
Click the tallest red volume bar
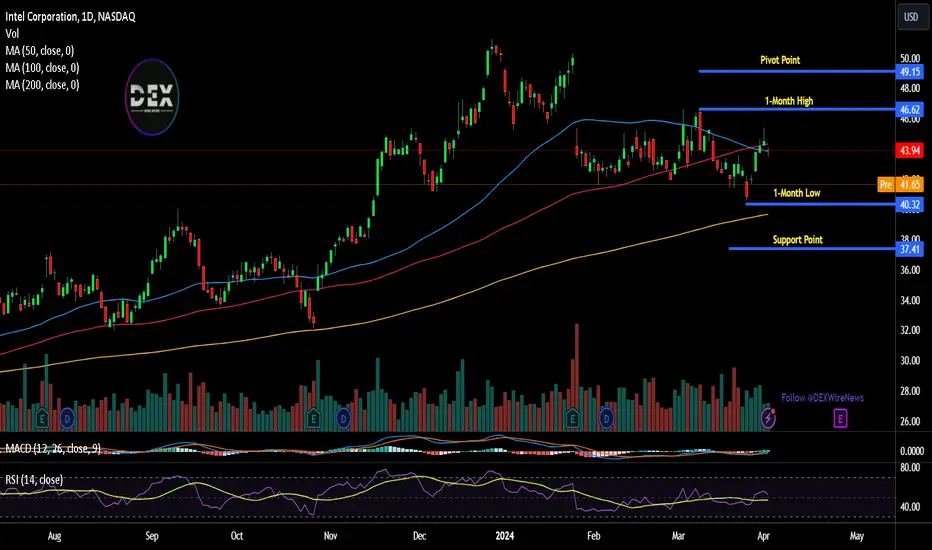click(576, 377)
